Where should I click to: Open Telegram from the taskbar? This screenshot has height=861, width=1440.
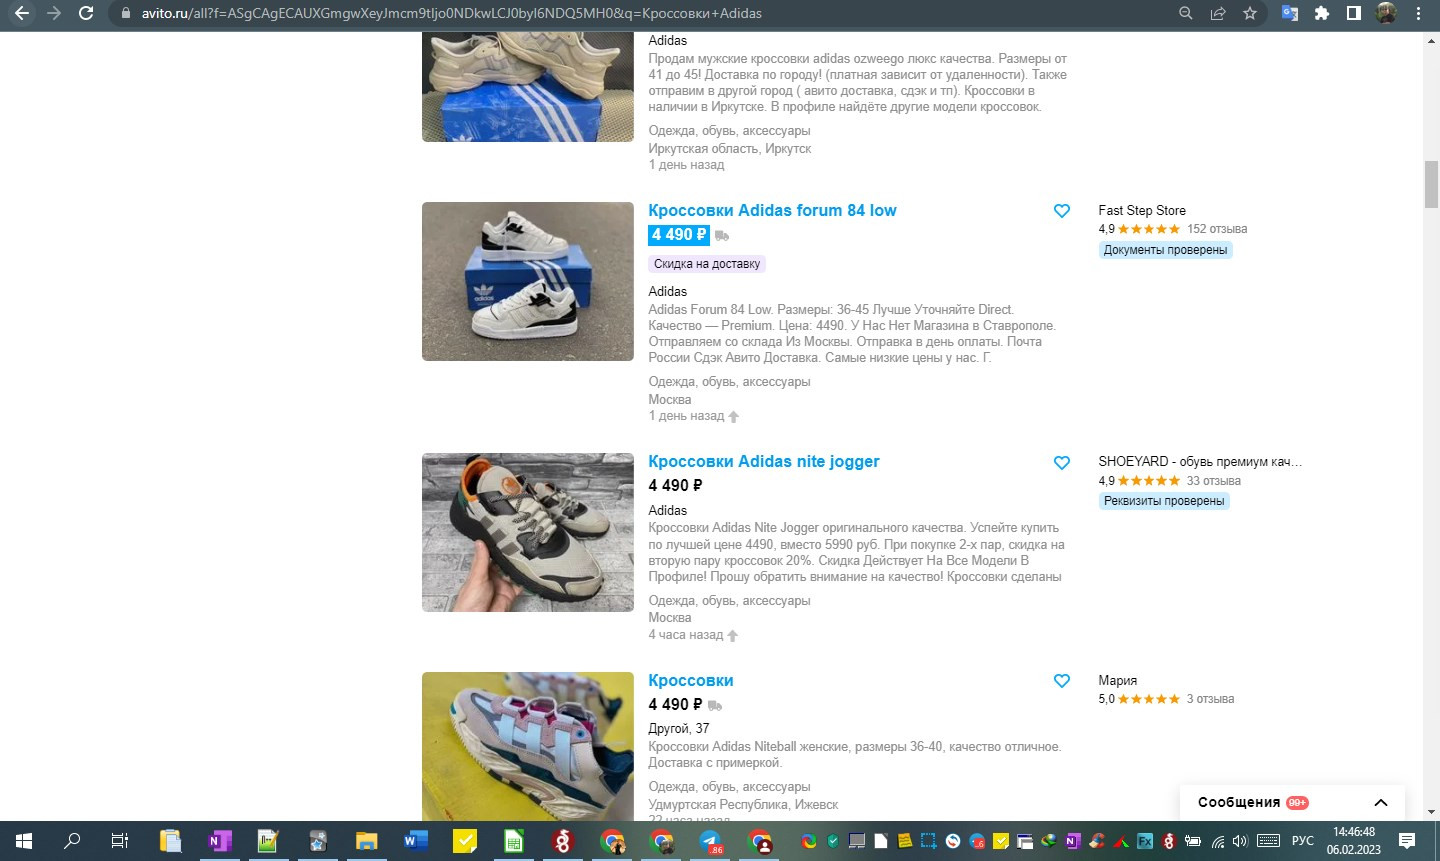pyautogui.click(x=710, y=841)
